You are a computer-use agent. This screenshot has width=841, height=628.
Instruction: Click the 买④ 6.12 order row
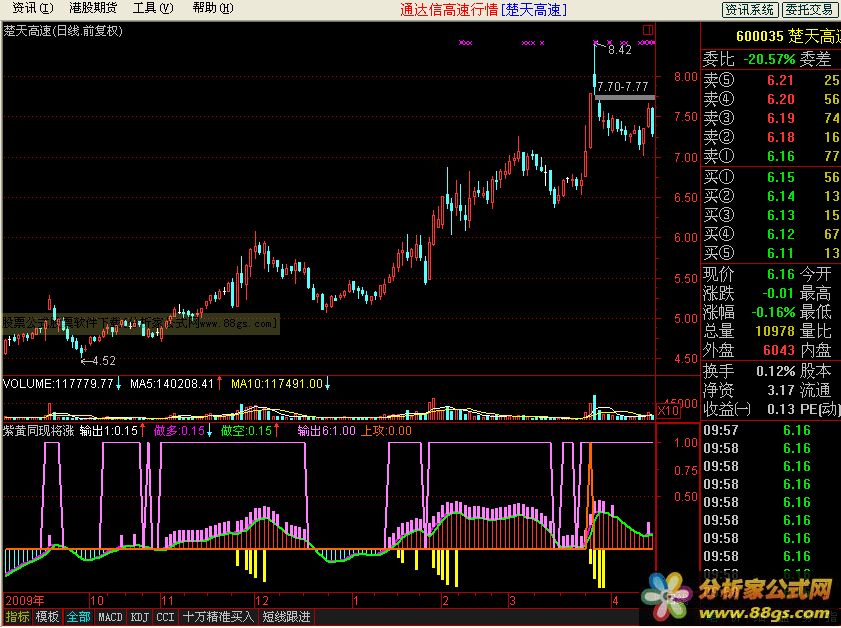771,234
